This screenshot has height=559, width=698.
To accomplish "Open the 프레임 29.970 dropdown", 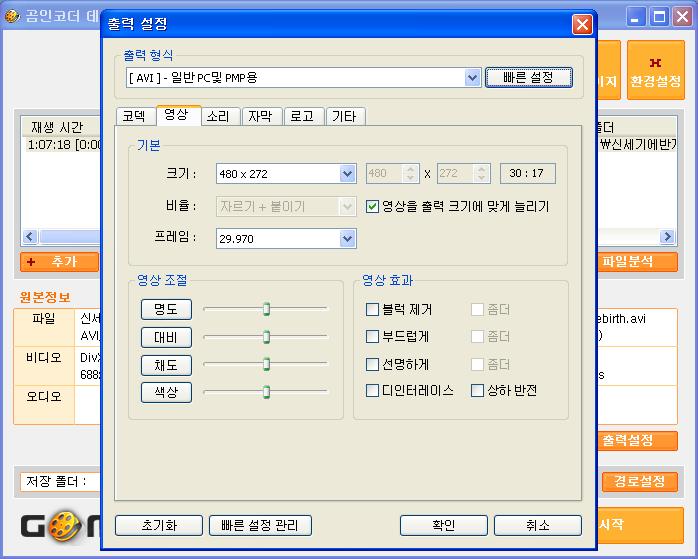I will tap(347, 239).
